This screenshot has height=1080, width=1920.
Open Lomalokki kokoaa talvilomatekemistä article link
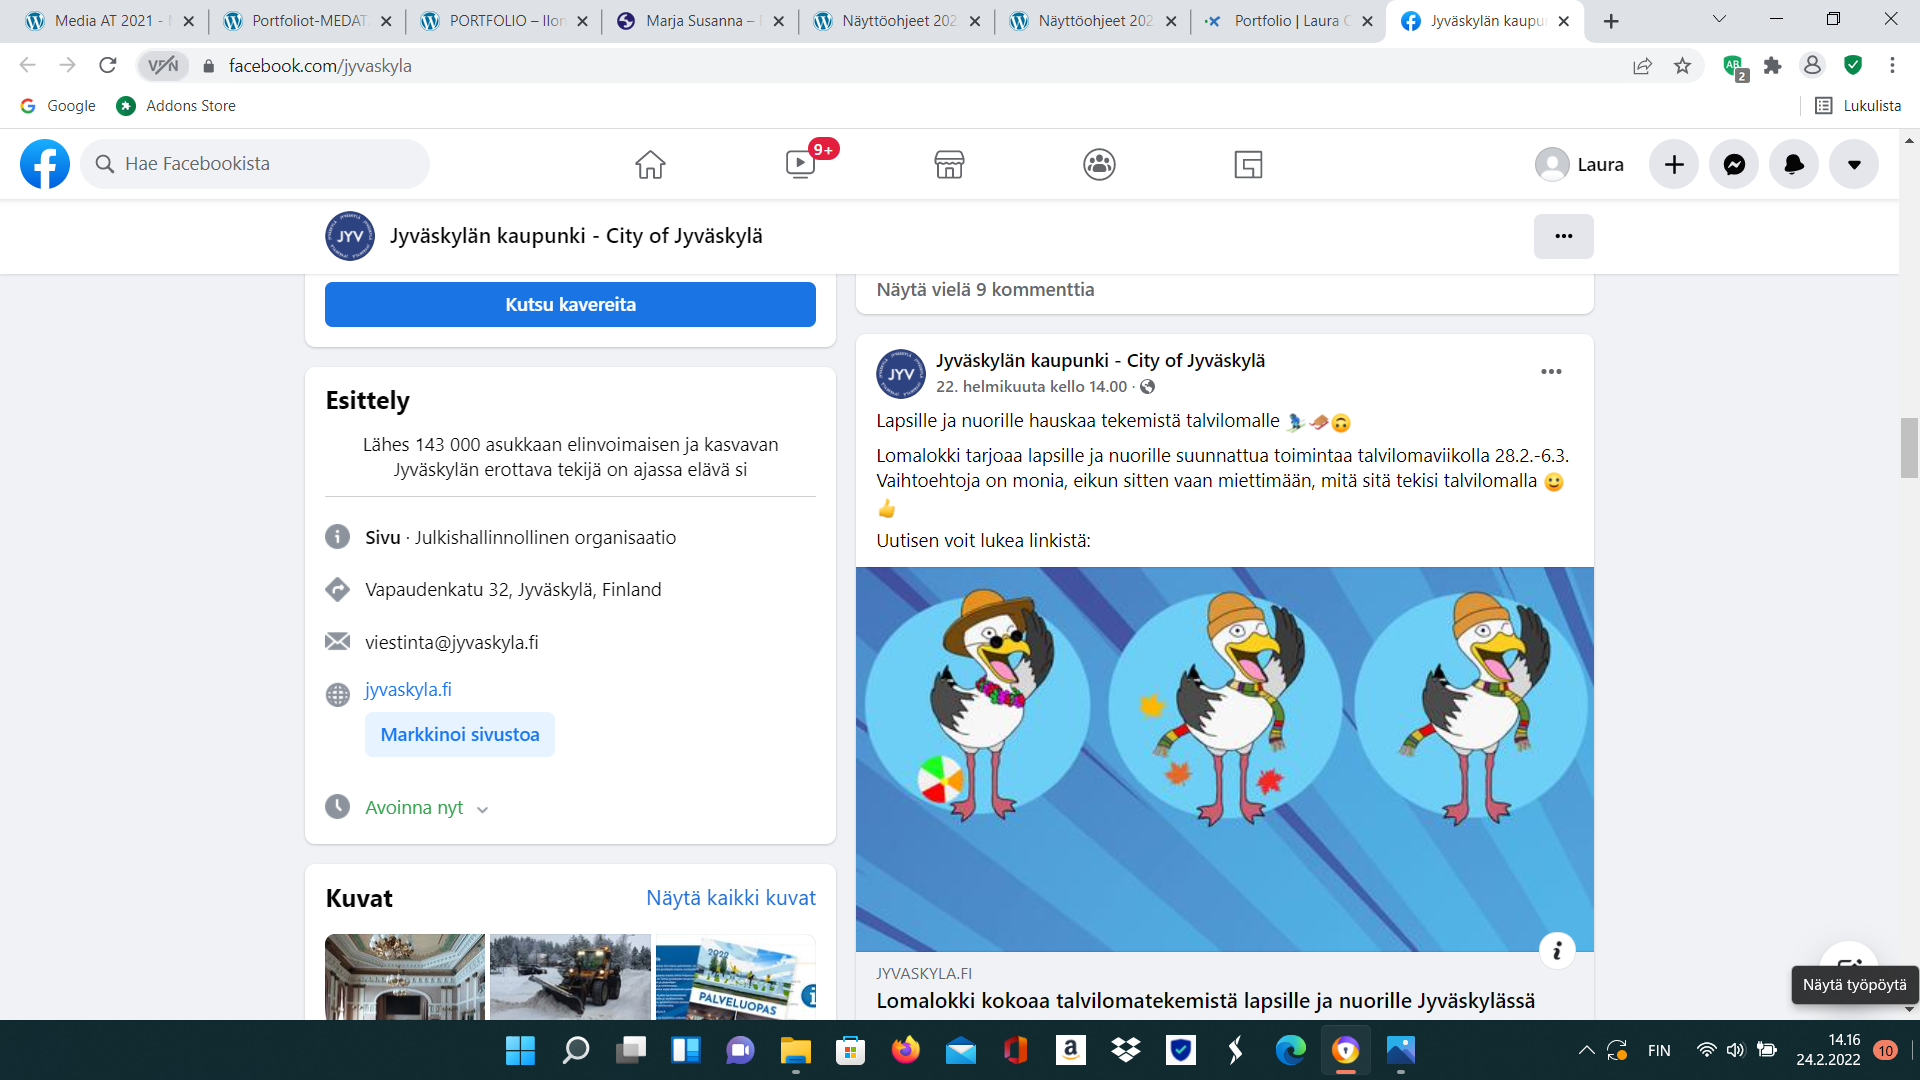click(x=1205, y=1001)
